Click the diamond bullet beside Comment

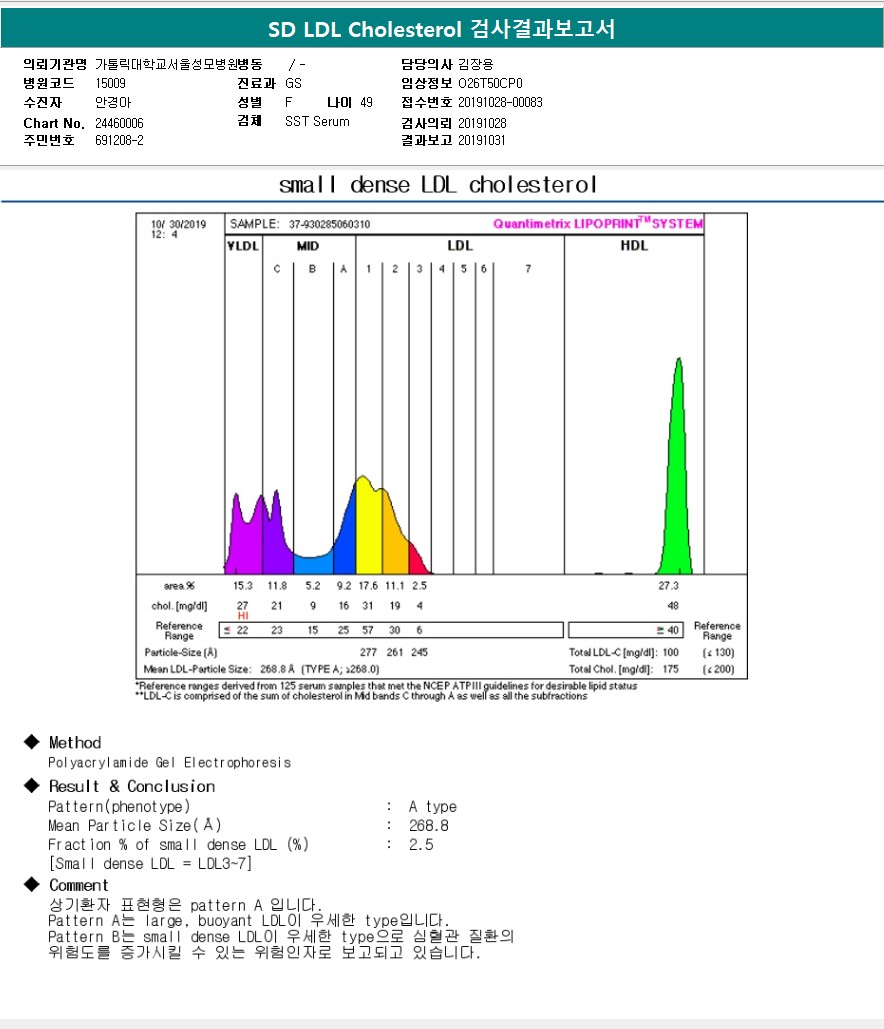coord(30,885)
